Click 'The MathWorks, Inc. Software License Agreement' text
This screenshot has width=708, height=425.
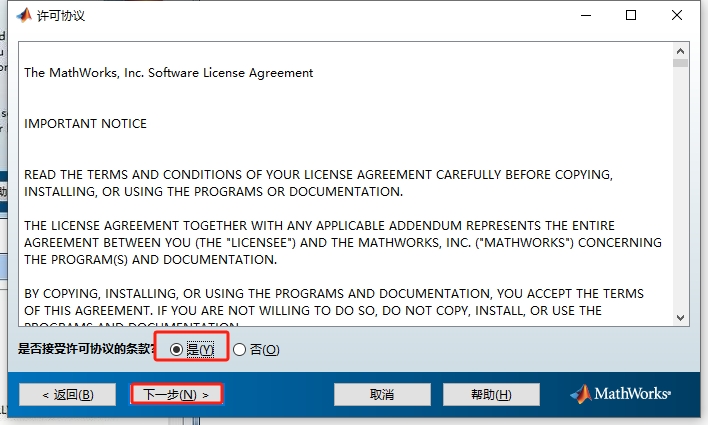coord(168,73)
